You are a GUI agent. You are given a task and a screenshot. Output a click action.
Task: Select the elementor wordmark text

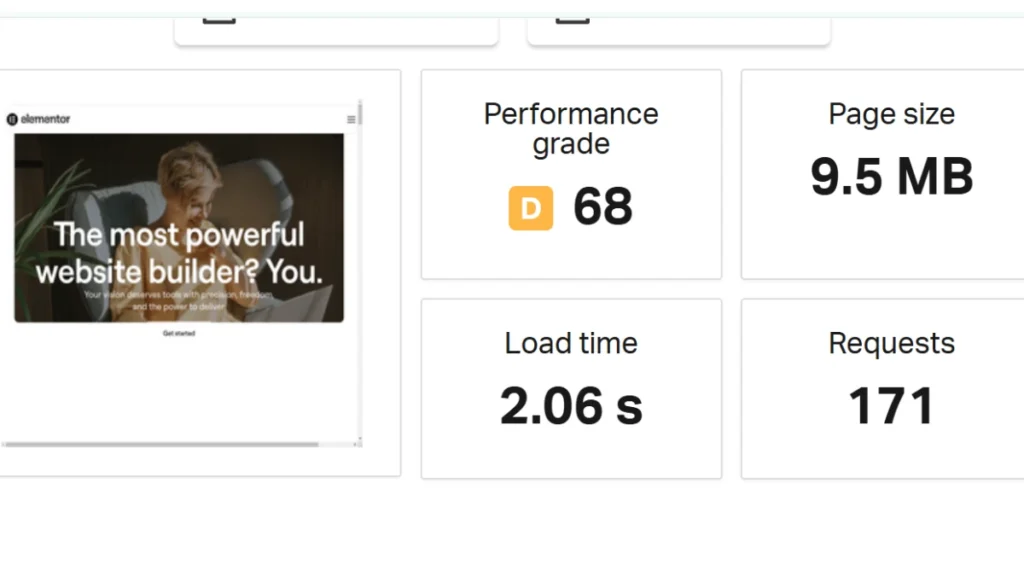[45, 118]
